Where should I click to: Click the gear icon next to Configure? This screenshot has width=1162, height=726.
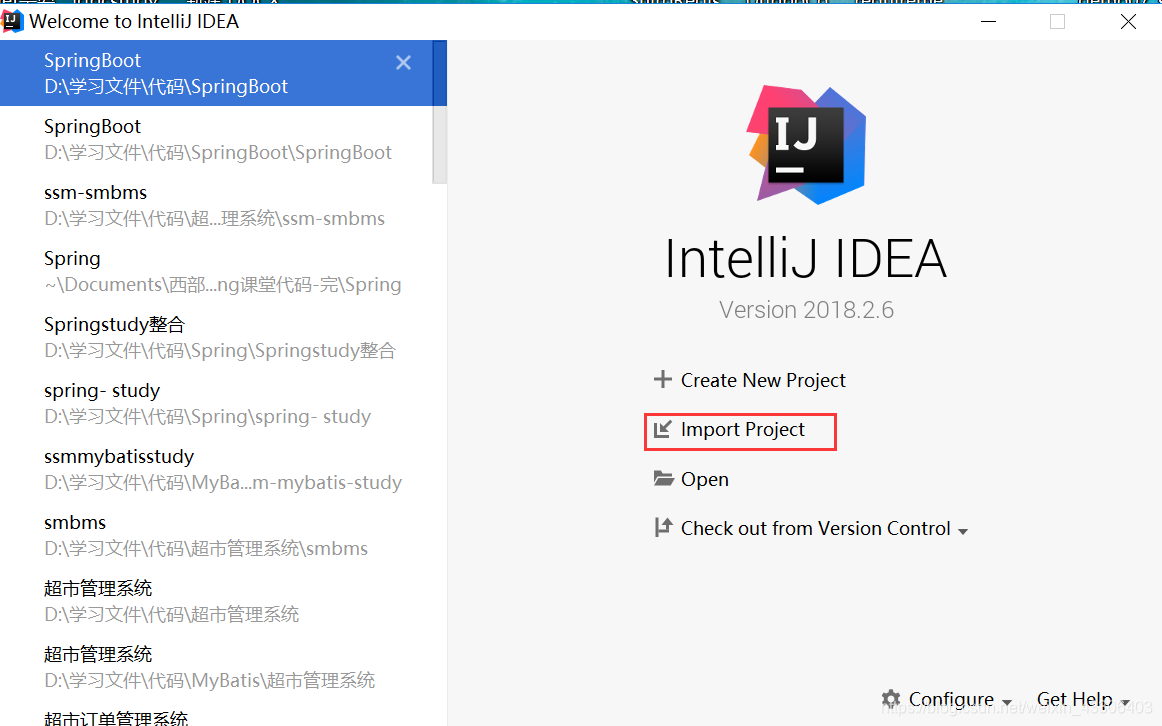tap(891, 699)
